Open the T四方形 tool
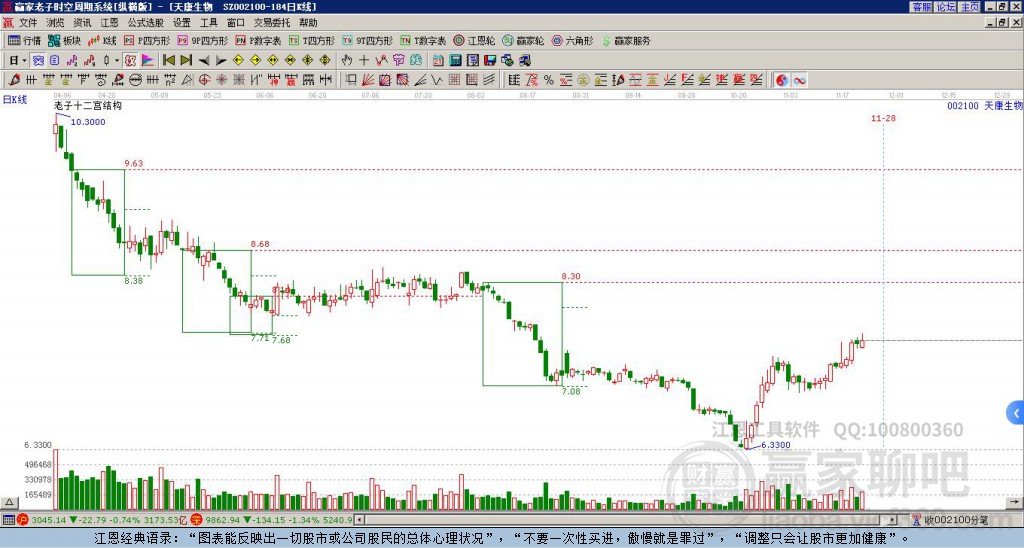This screenshot has height=548, width=1024. (x=312, y=40)
